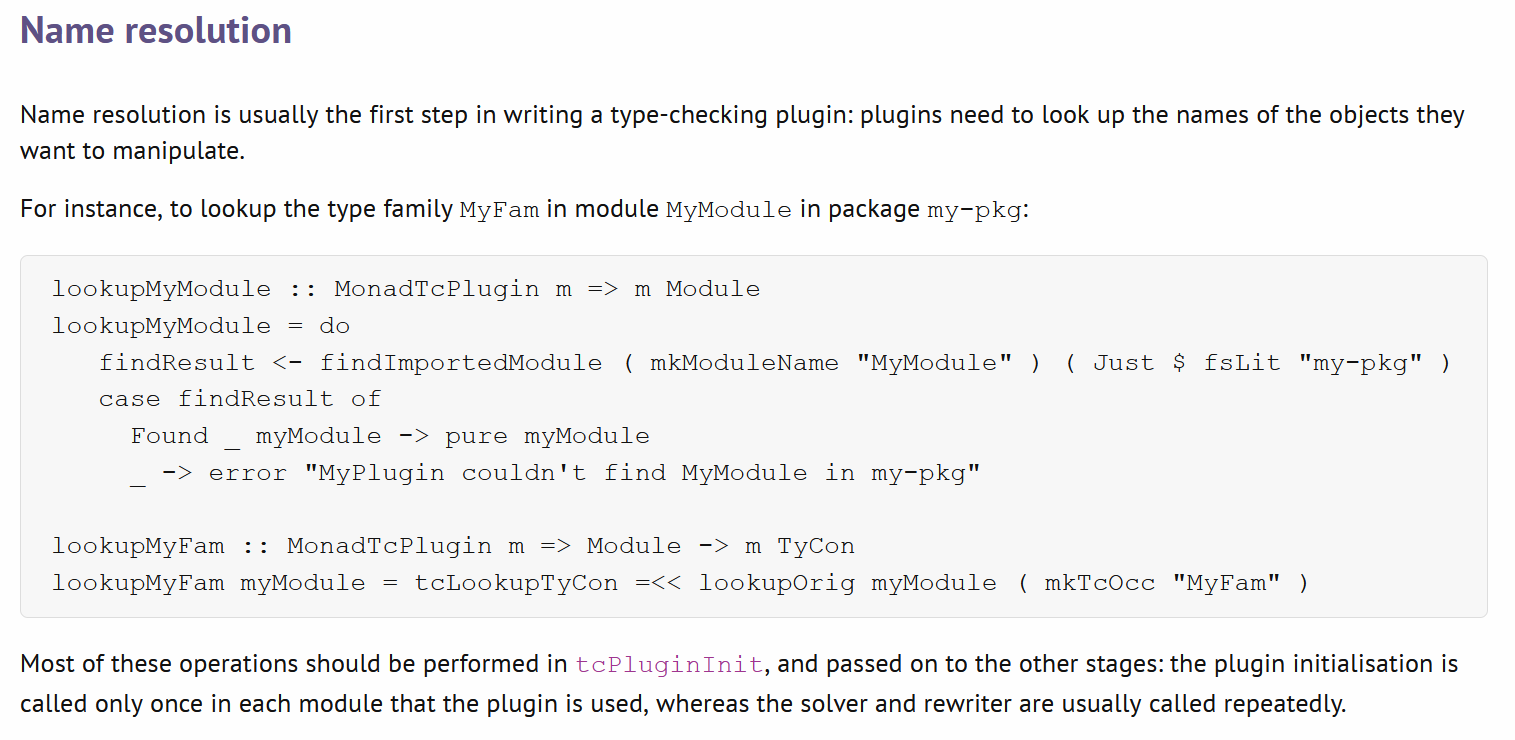Click inline code my-pkg in the intro sentence
Viewport: 1515px width, 740px height.
click(975, 211)
